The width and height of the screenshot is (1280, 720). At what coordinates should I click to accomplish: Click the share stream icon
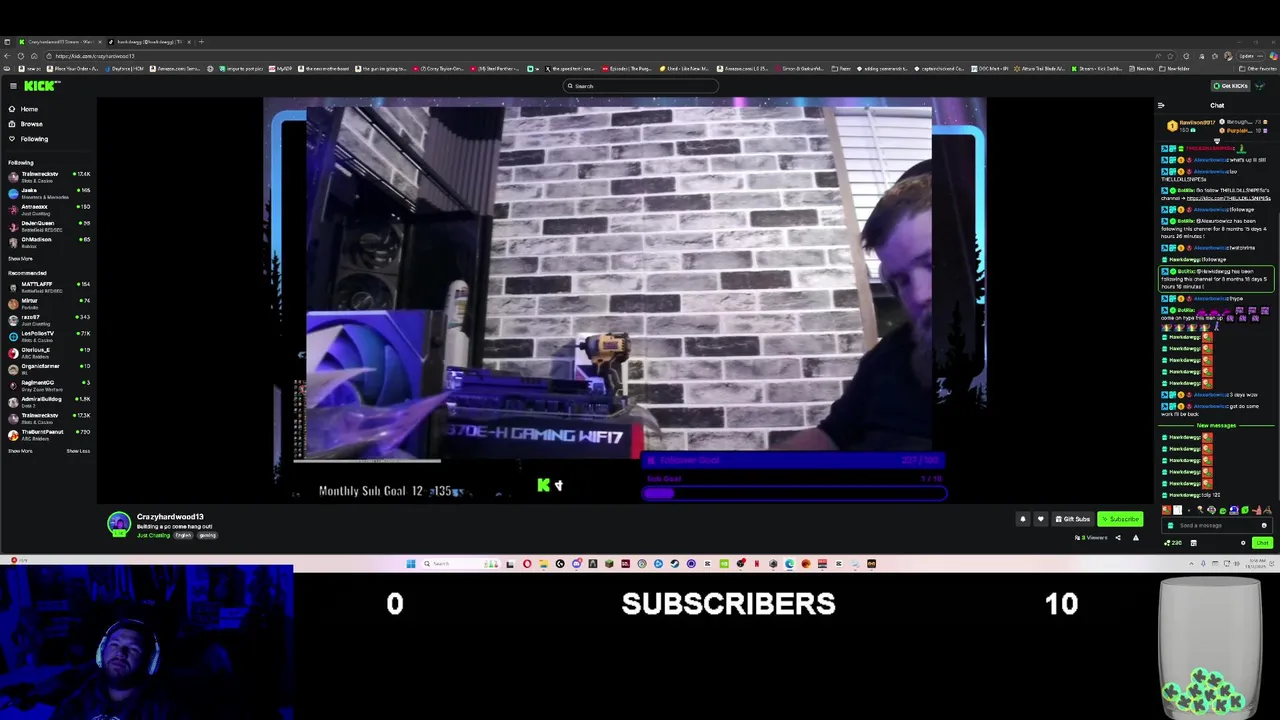(1118, 538)
